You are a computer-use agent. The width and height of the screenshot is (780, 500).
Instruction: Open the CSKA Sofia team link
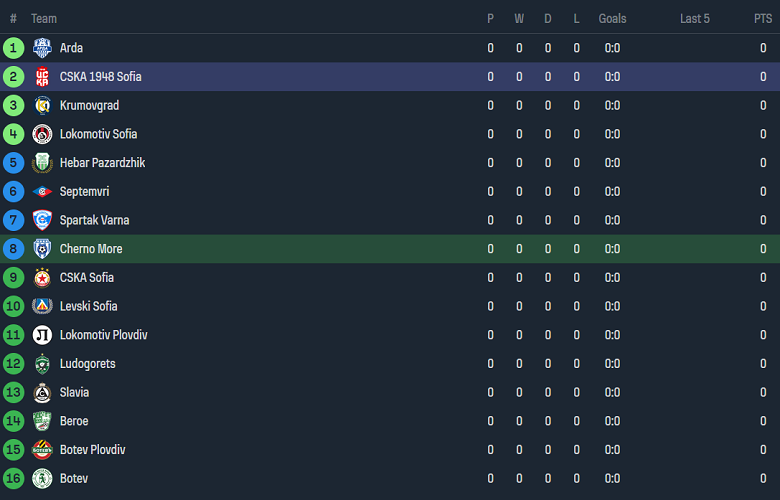87,278
